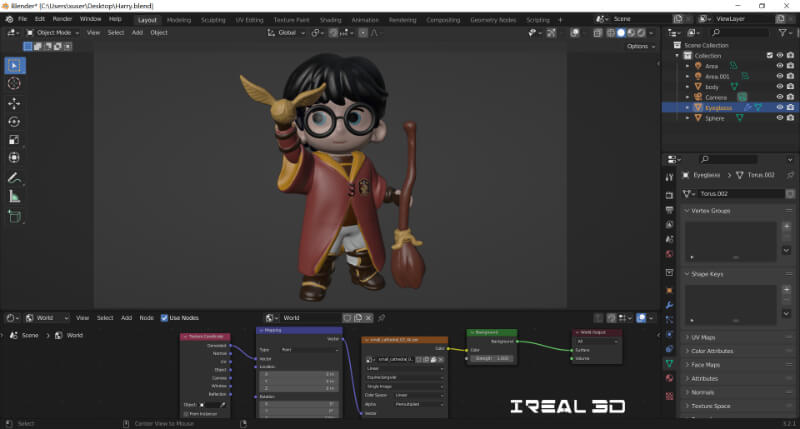800x429 pixels.
Task: Open the Modifiers wrench properties tab
Action: tap(669, 305)
